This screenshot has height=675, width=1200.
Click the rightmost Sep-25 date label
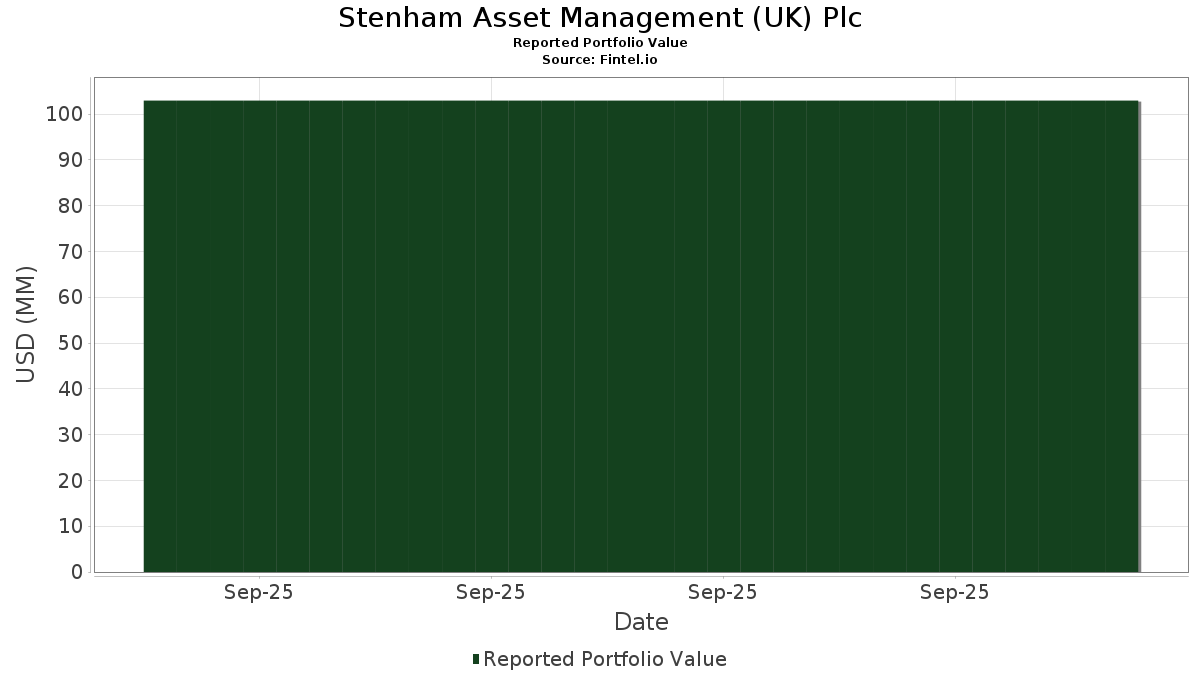pos(955,592)
